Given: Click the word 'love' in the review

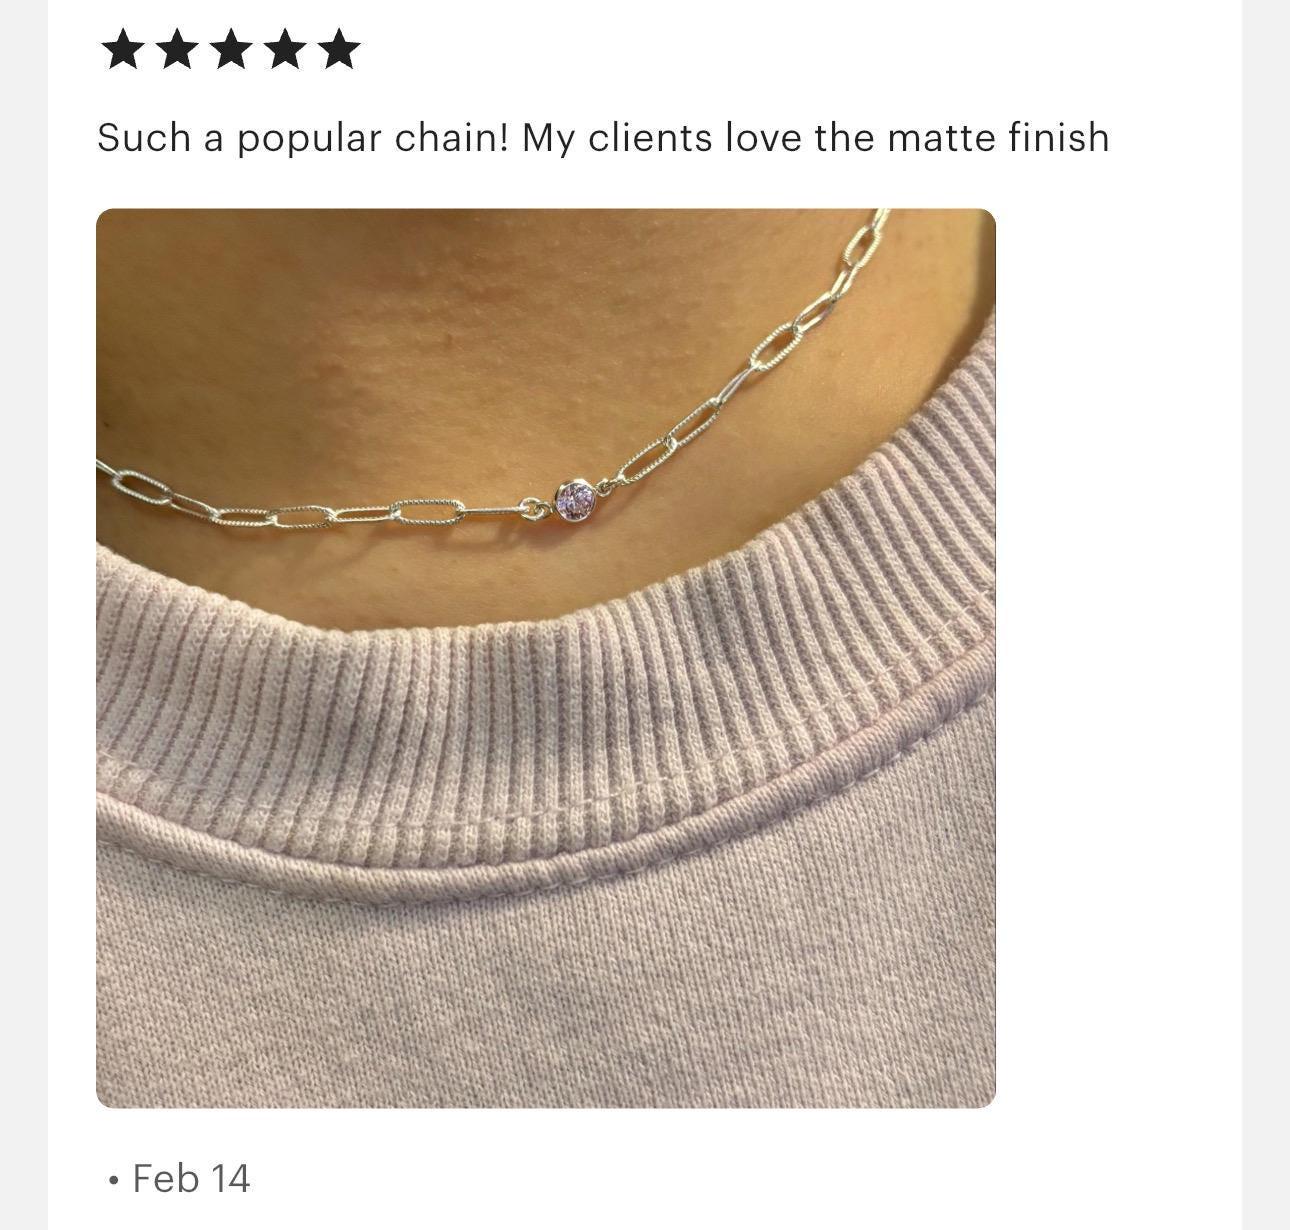Looking at the screenshot, I should click(763, 137).
